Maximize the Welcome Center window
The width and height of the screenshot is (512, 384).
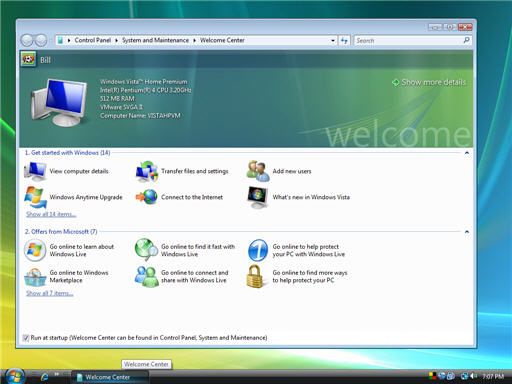click(x=450, y=27)
